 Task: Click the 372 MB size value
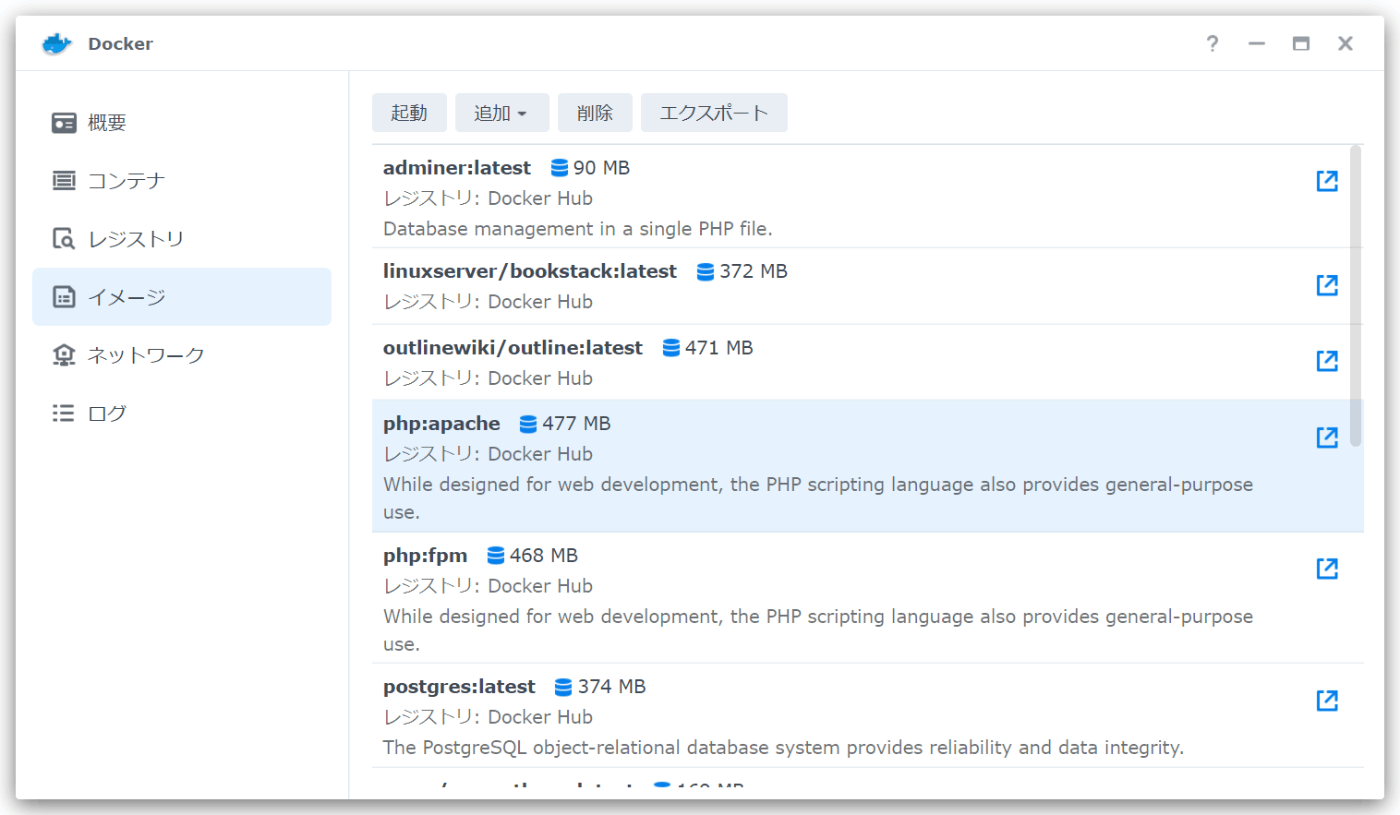(x=754, y=272)
